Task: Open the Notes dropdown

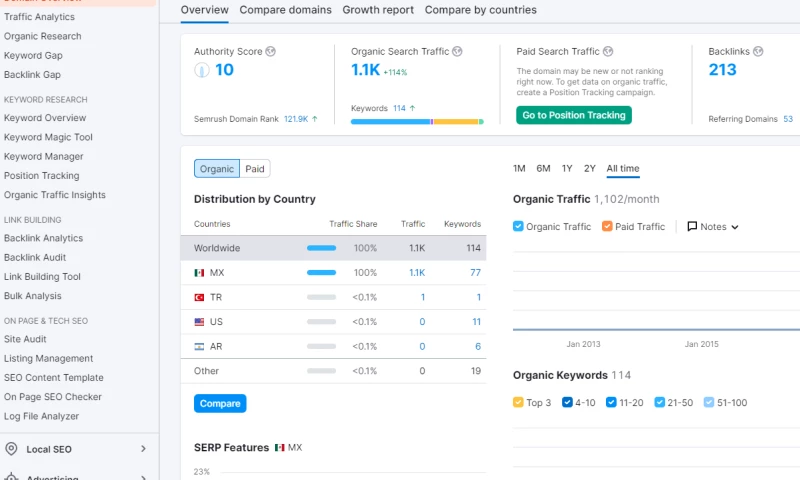Action: click(713, 227)
